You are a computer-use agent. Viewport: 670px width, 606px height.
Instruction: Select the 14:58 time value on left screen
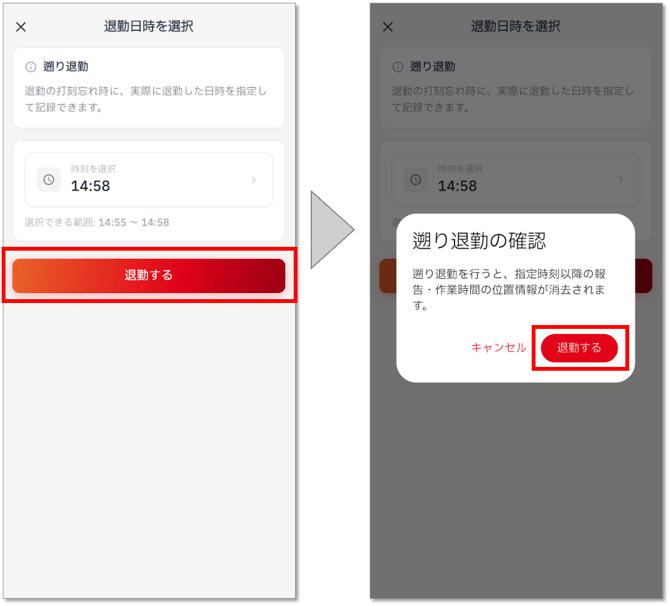coord(91,186)
